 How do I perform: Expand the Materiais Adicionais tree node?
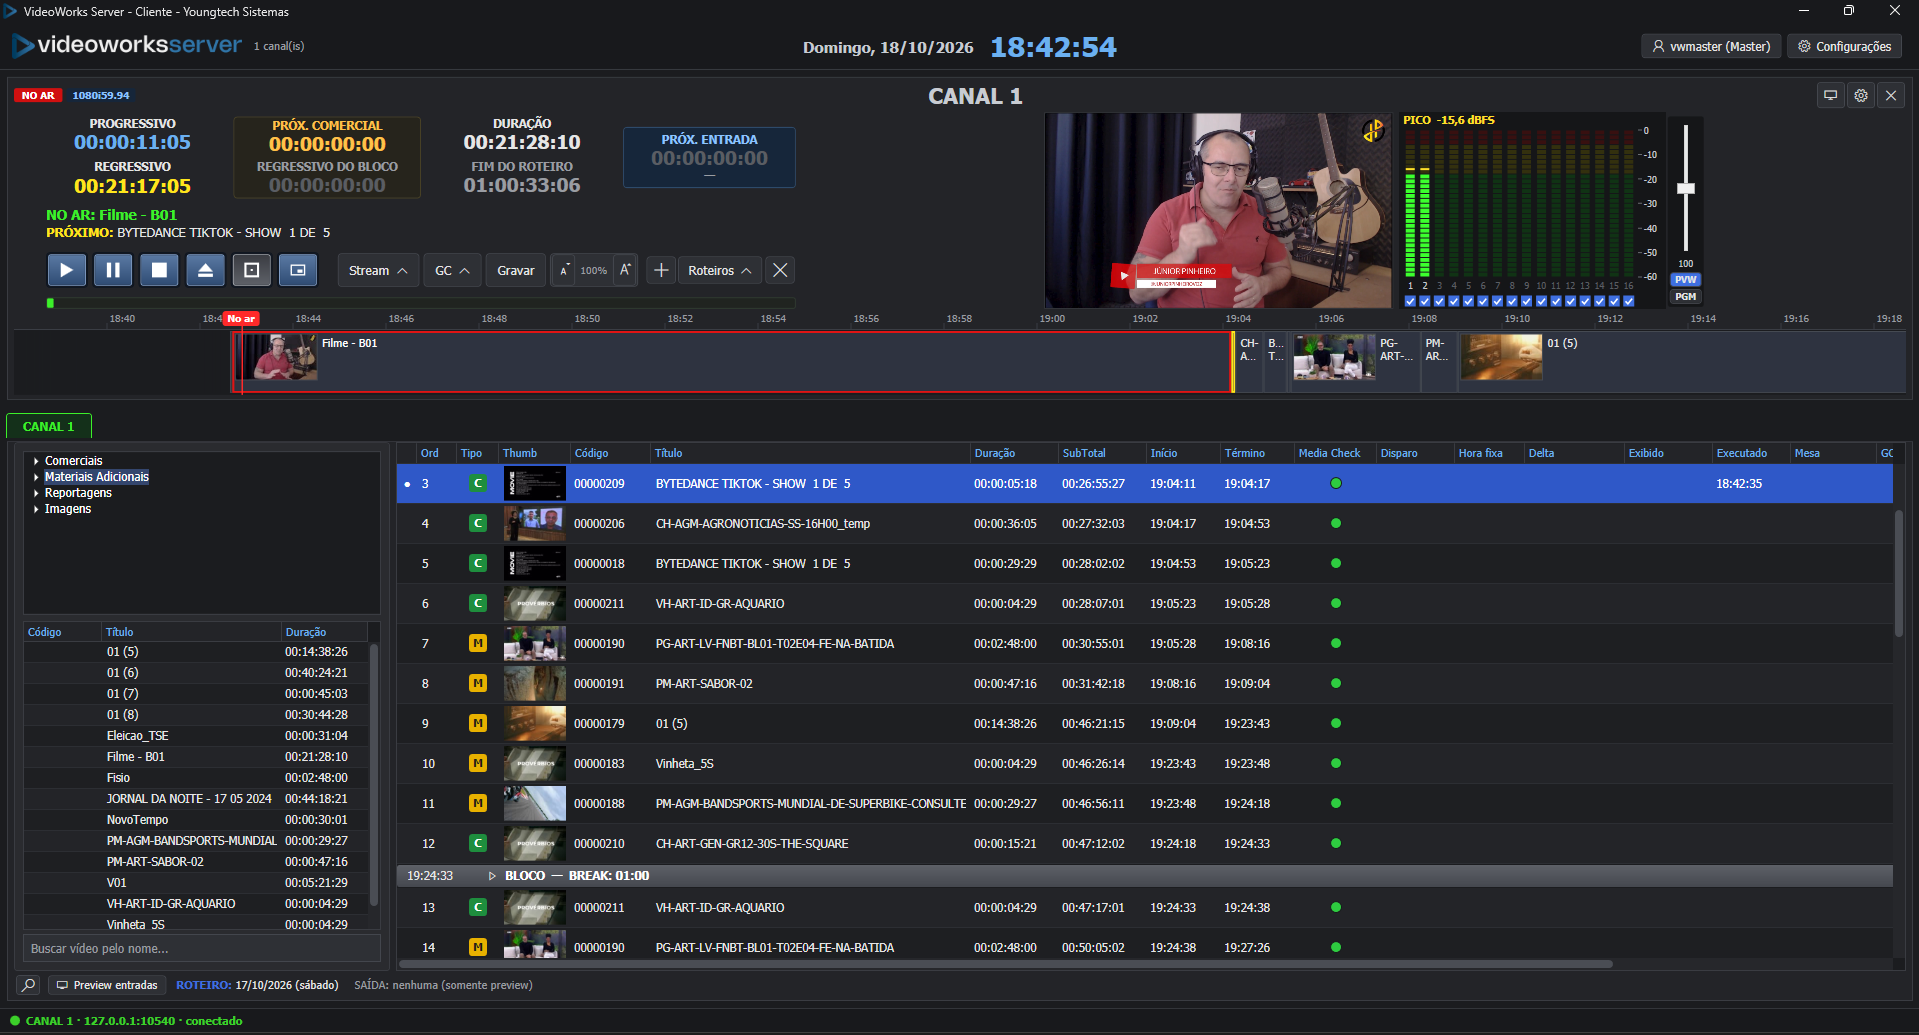(37, 477)
